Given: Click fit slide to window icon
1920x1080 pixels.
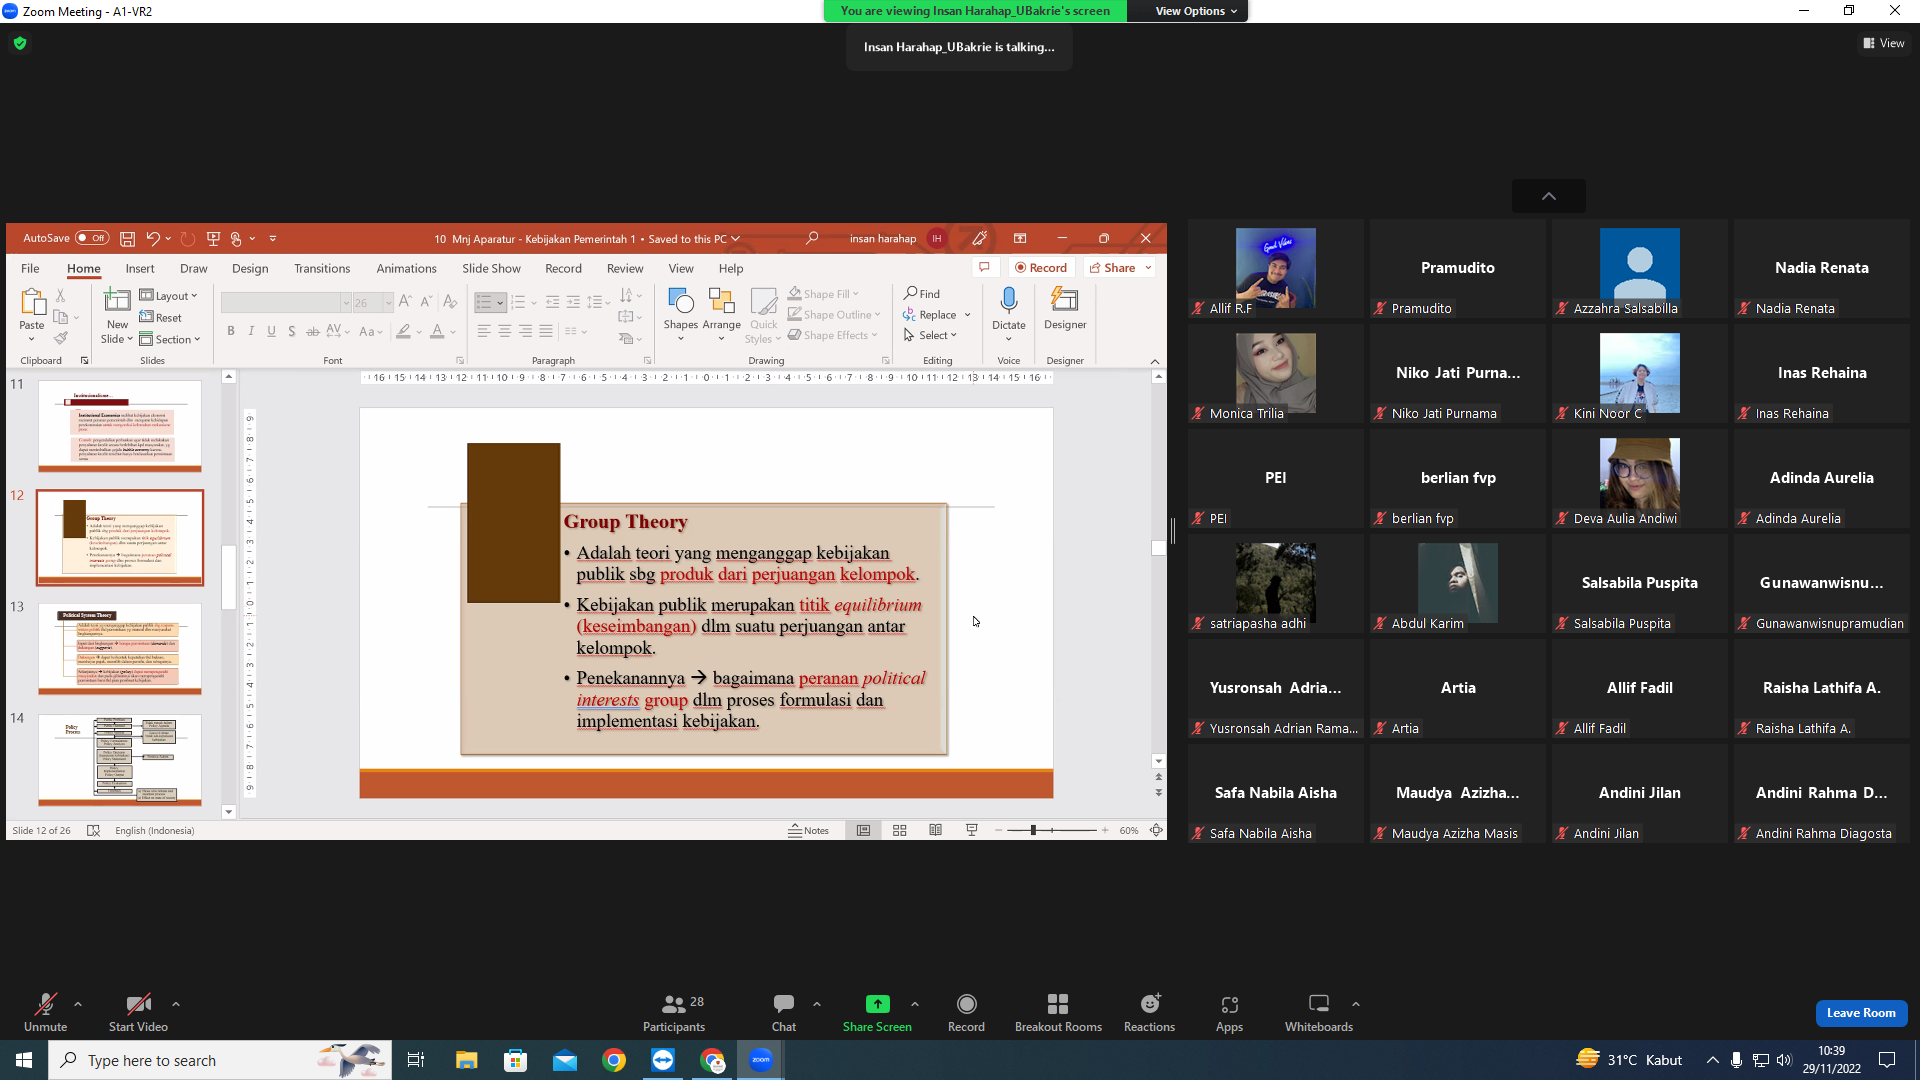Looking at the screenshot, I should coord(1156,831).
